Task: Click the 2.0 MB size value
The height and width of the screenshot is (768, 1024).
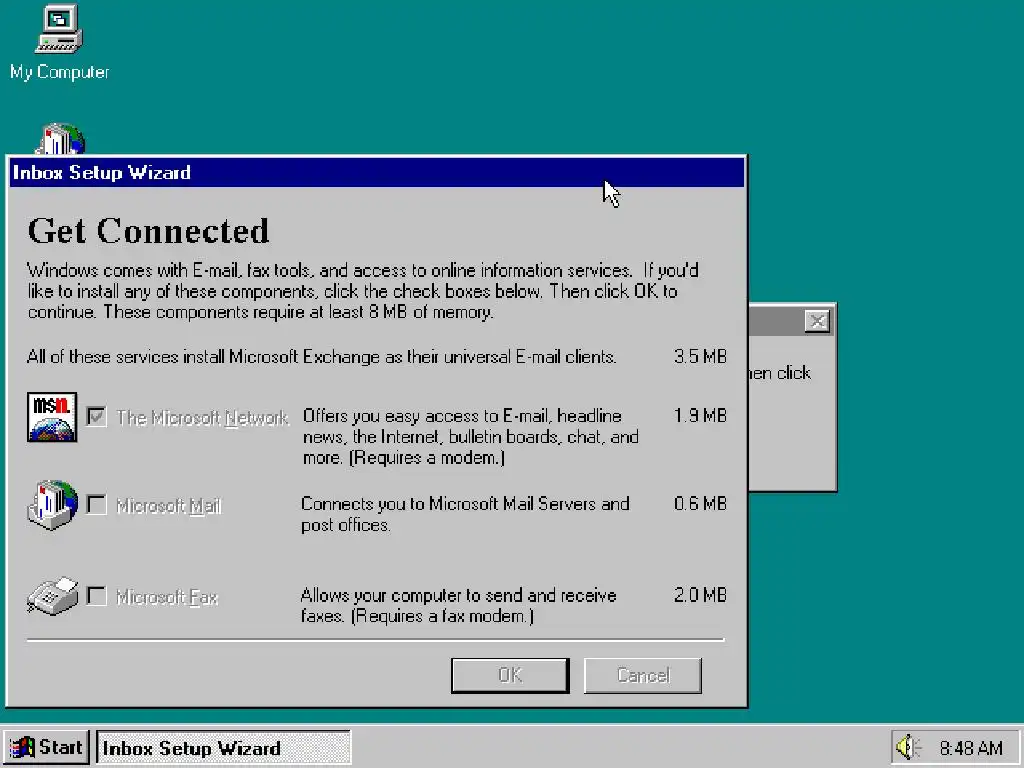Action: point(700,595)
